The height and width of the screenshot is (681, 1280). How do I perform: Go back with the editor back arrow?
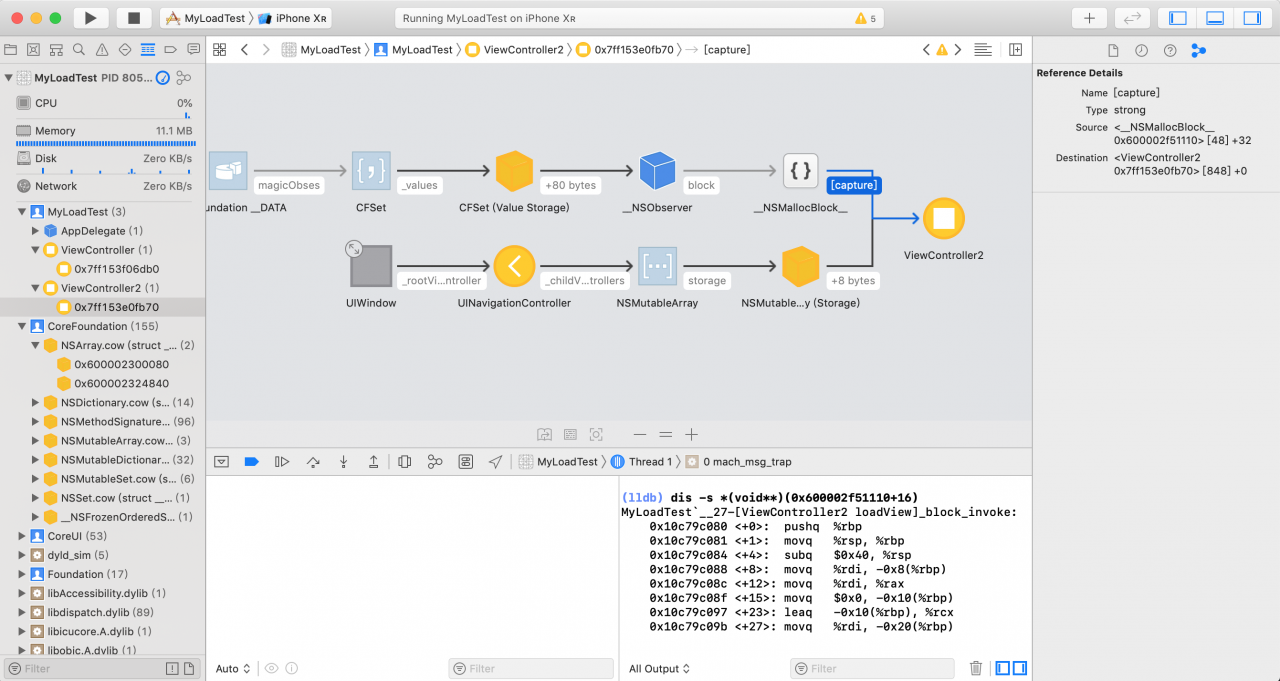click(x=244, y=49)
